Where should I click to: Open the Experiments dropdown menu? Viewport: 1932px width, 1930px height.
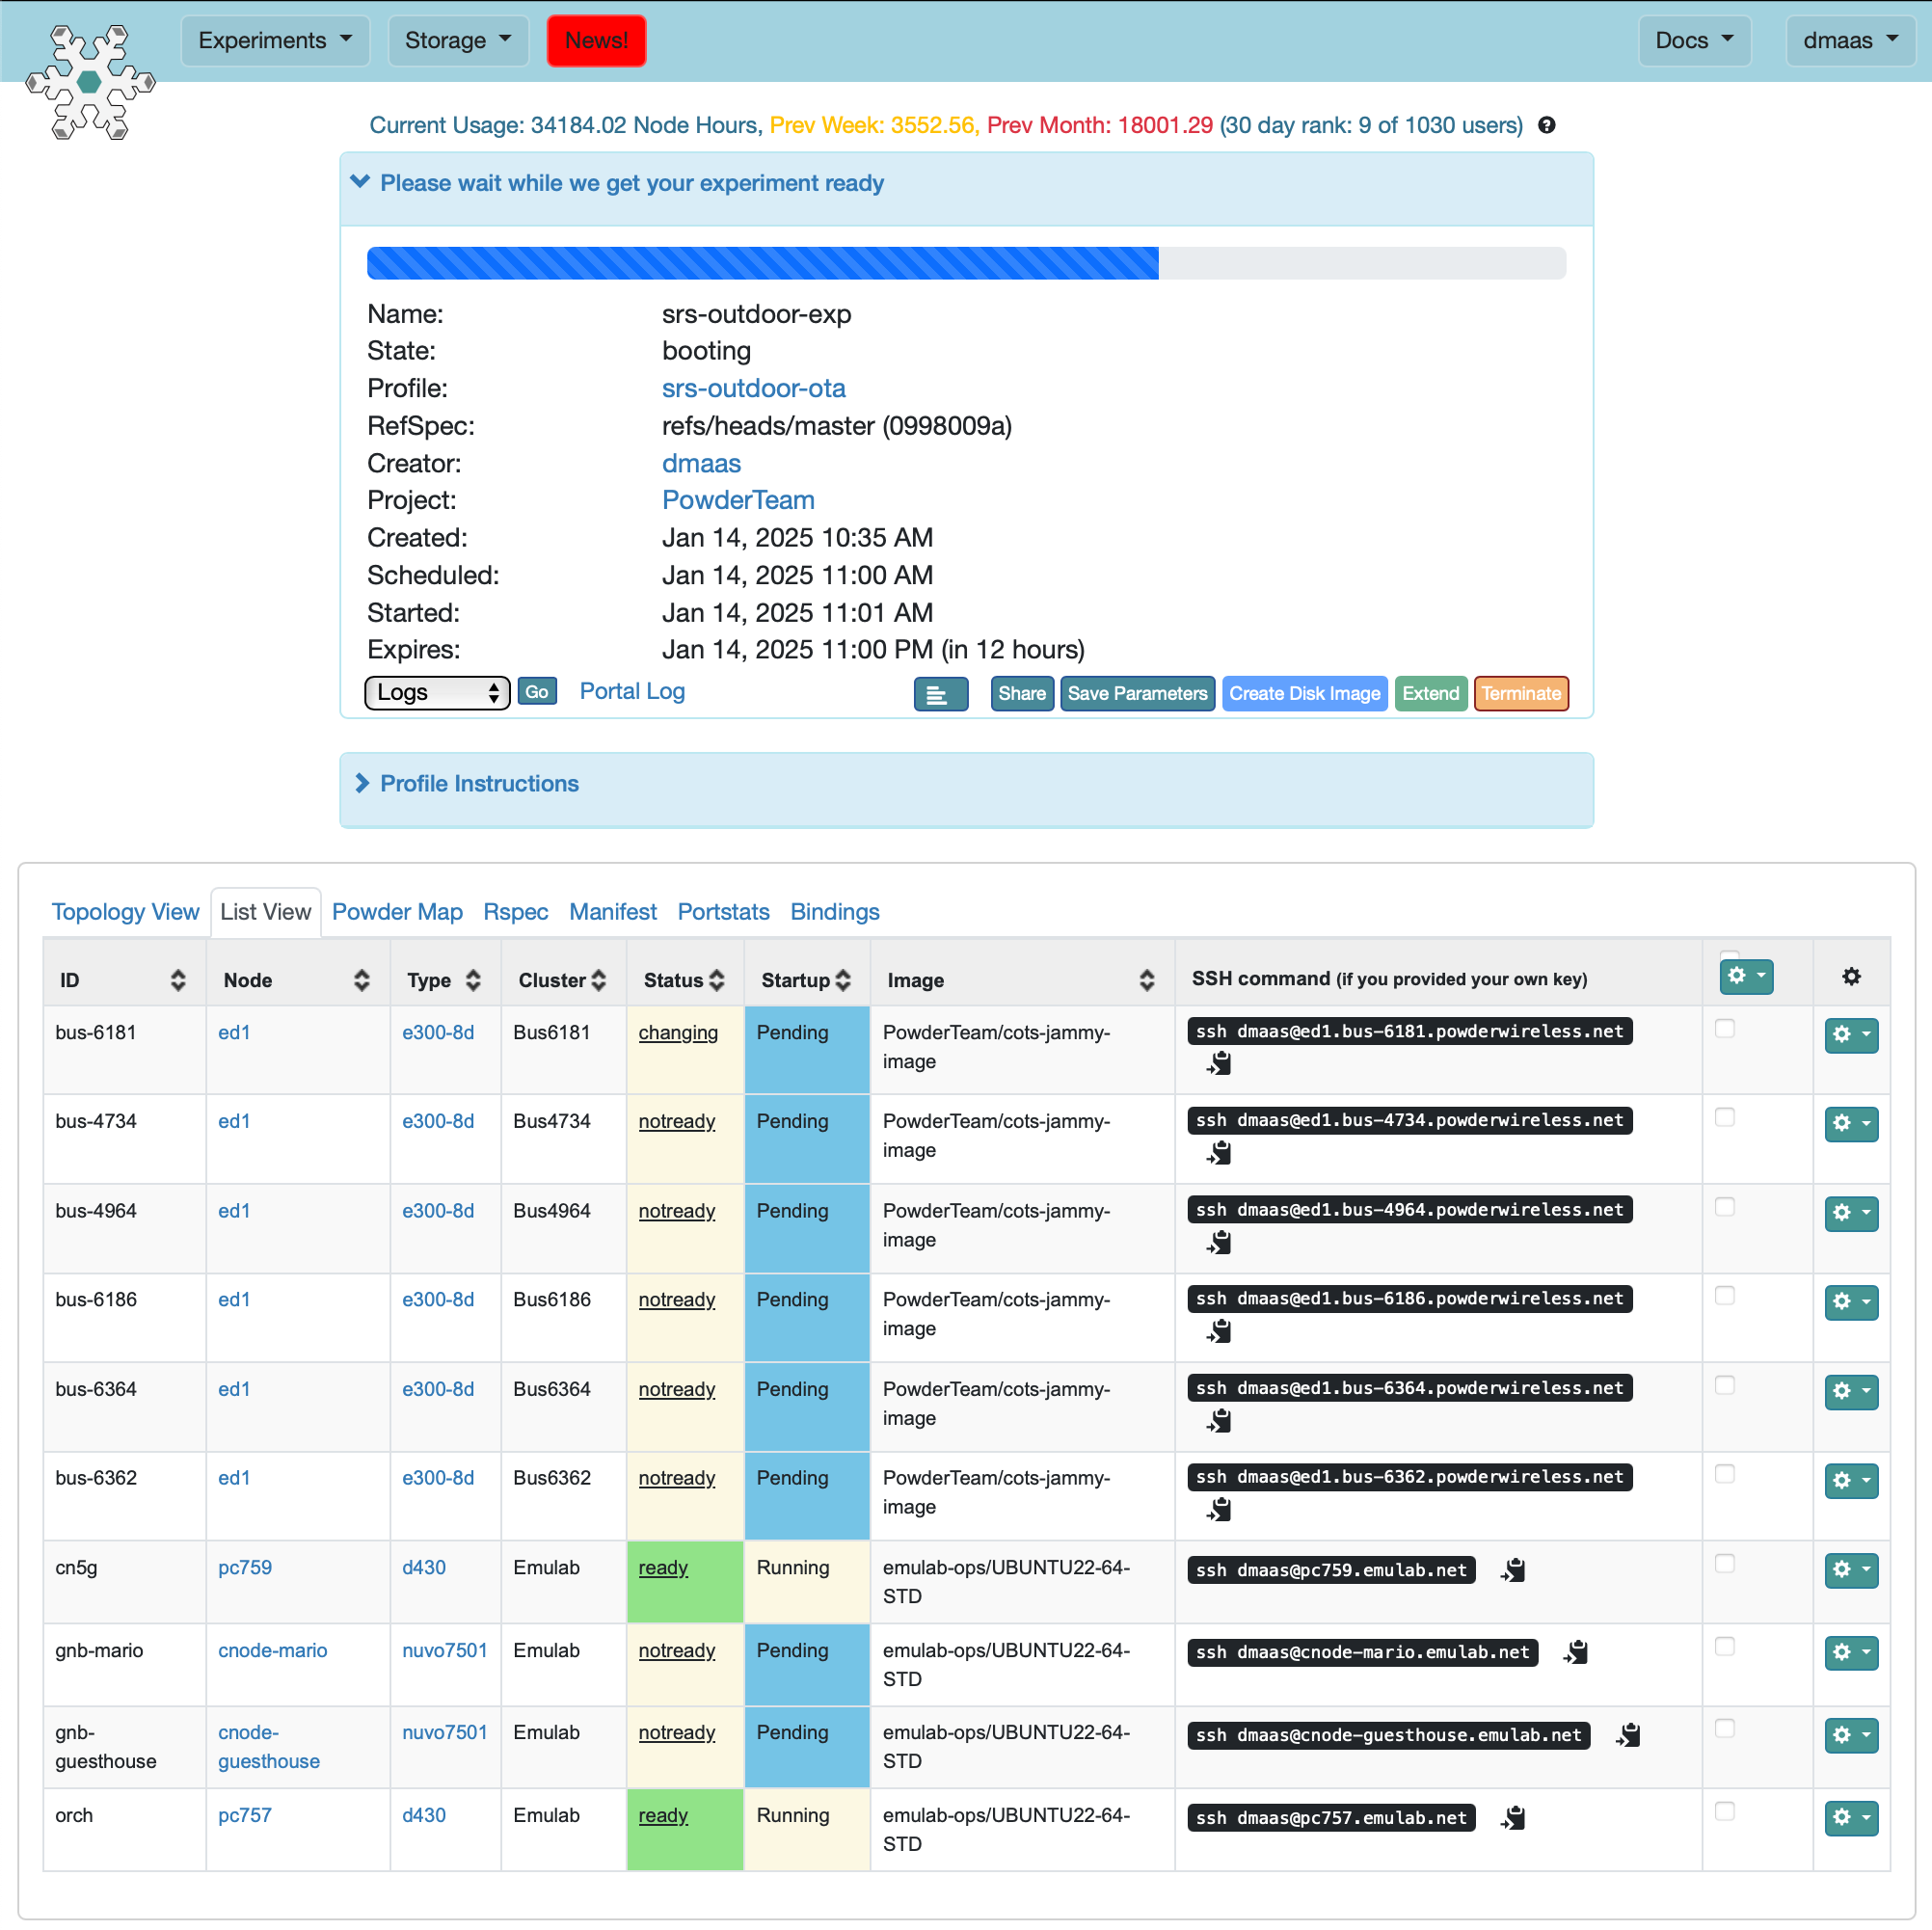pos(275,41)
